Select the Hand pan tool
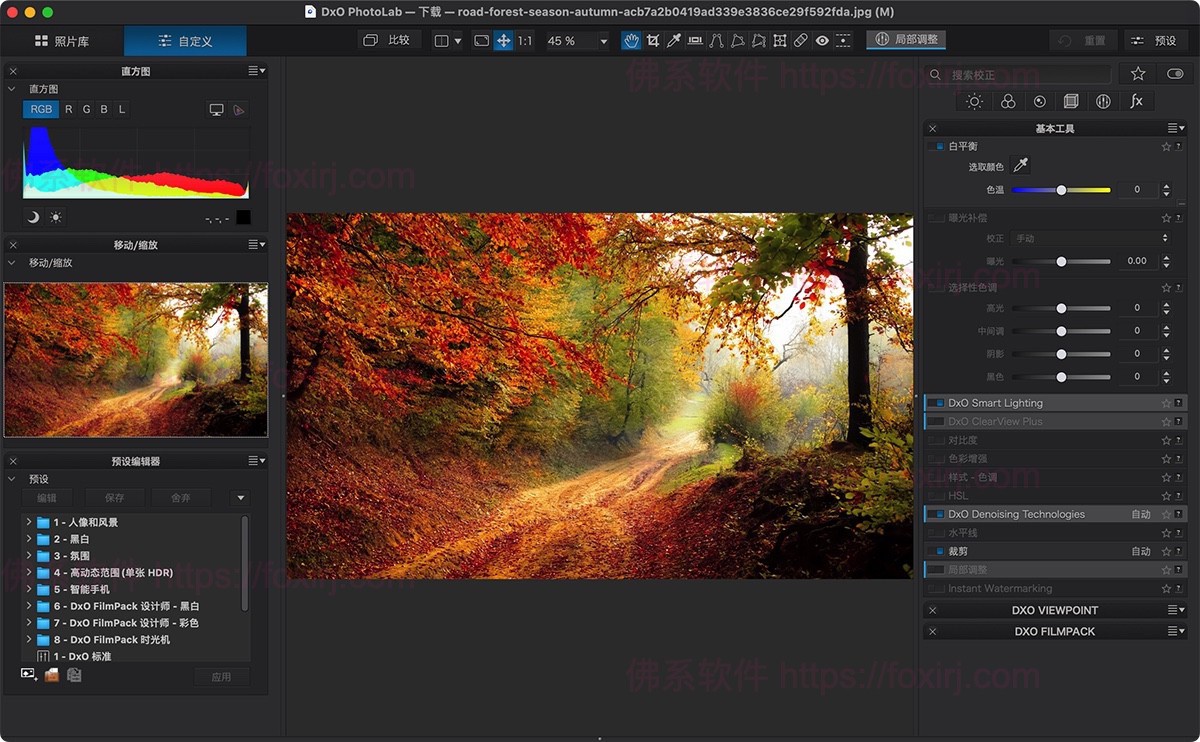The width and height of the screenshot is (1200, 742). pyautogui.click(x=631, y=40)
